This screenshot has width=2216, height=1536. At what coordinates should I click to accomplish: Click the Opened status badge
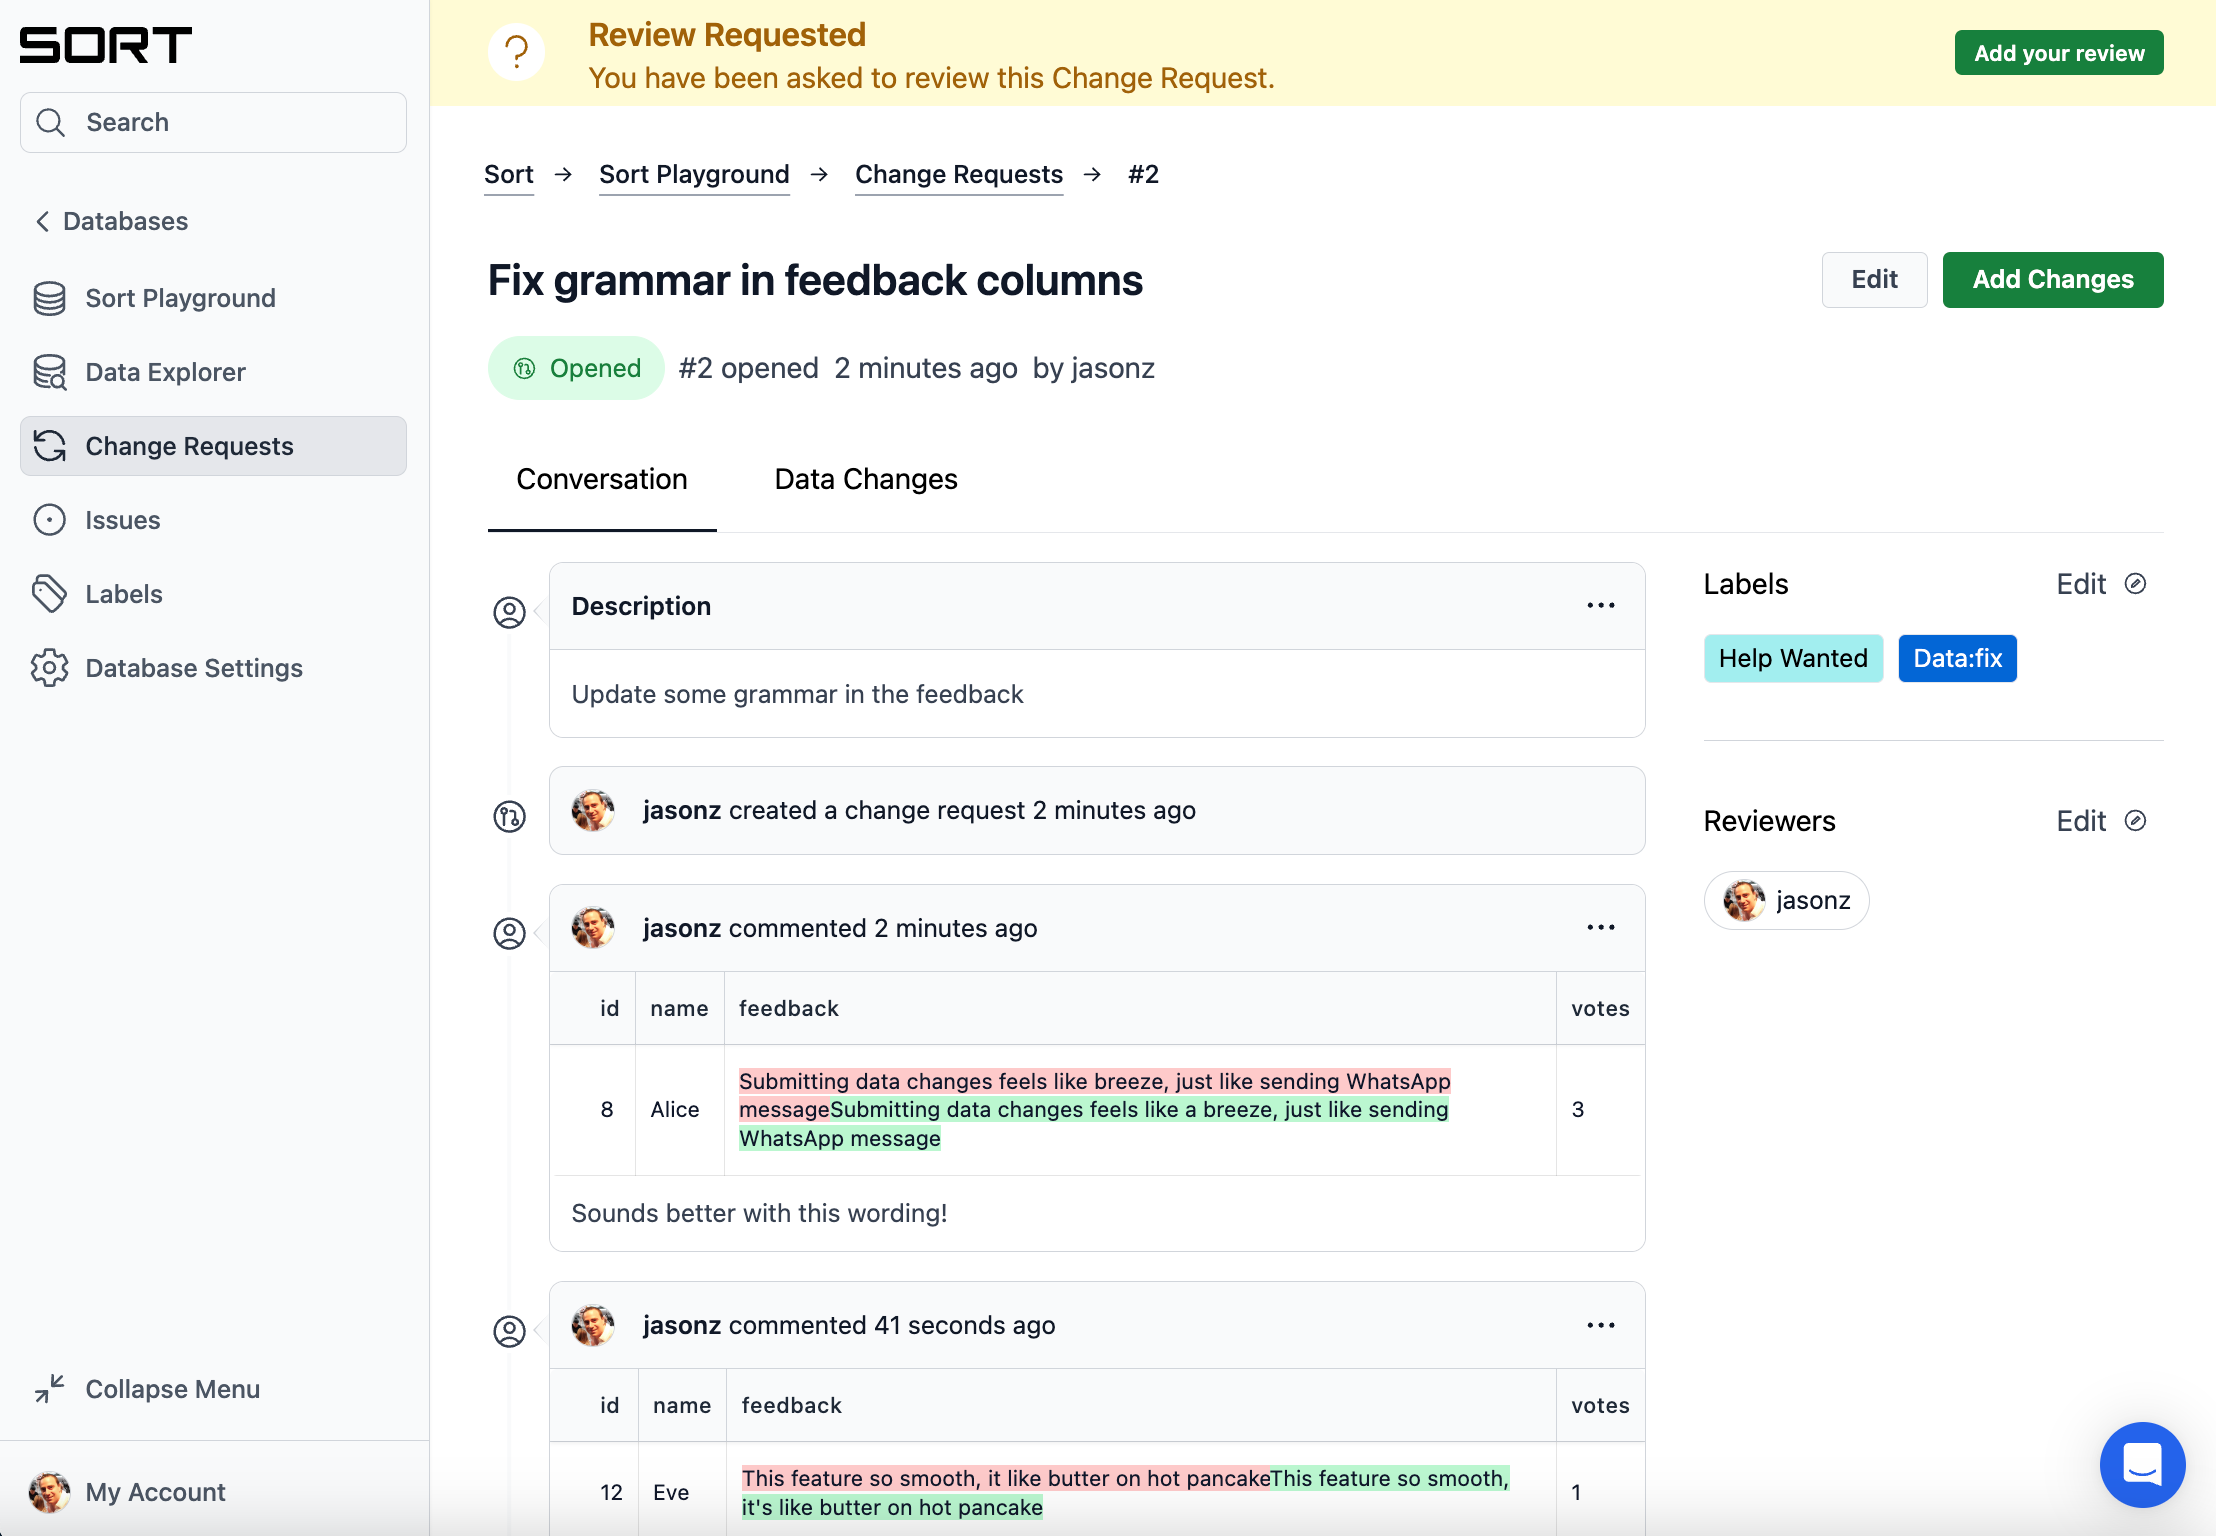point(576,368)
